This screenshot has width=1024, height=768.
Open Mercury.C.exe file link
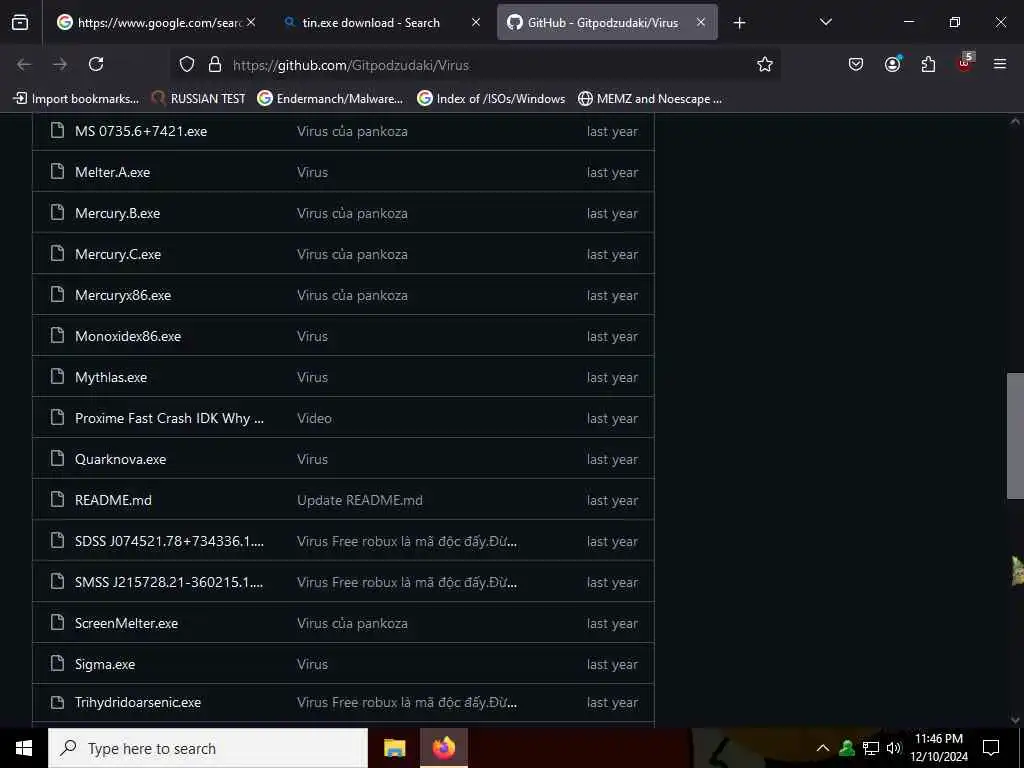pos(118,255)
